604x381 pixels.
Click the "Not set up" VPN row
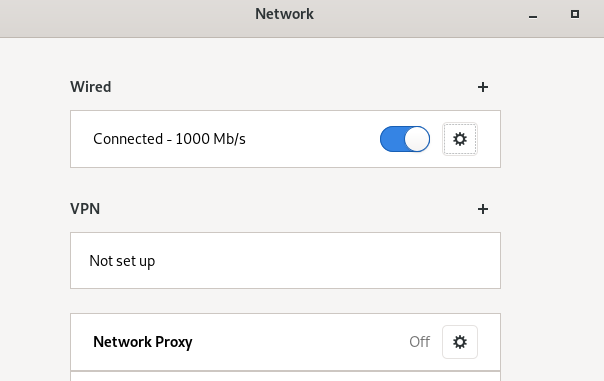click(x=285, y=260)
